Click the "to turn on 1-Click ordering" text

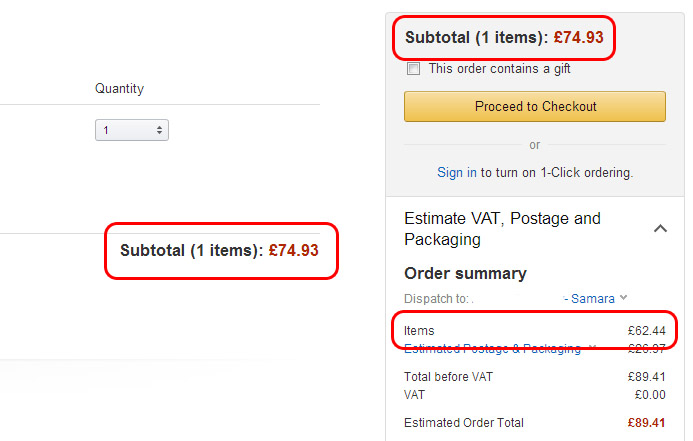557,172
